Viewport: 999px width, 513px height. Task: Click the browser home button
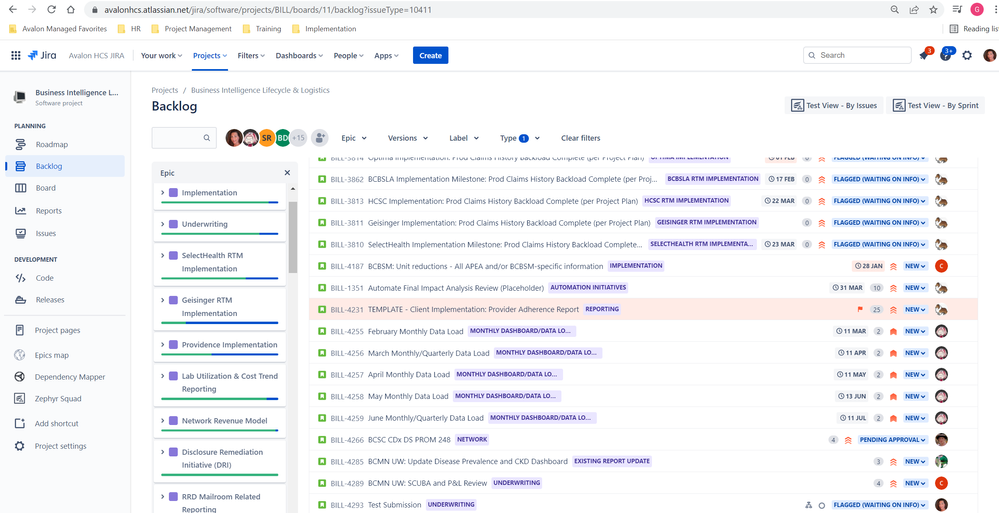click(71, 10)
